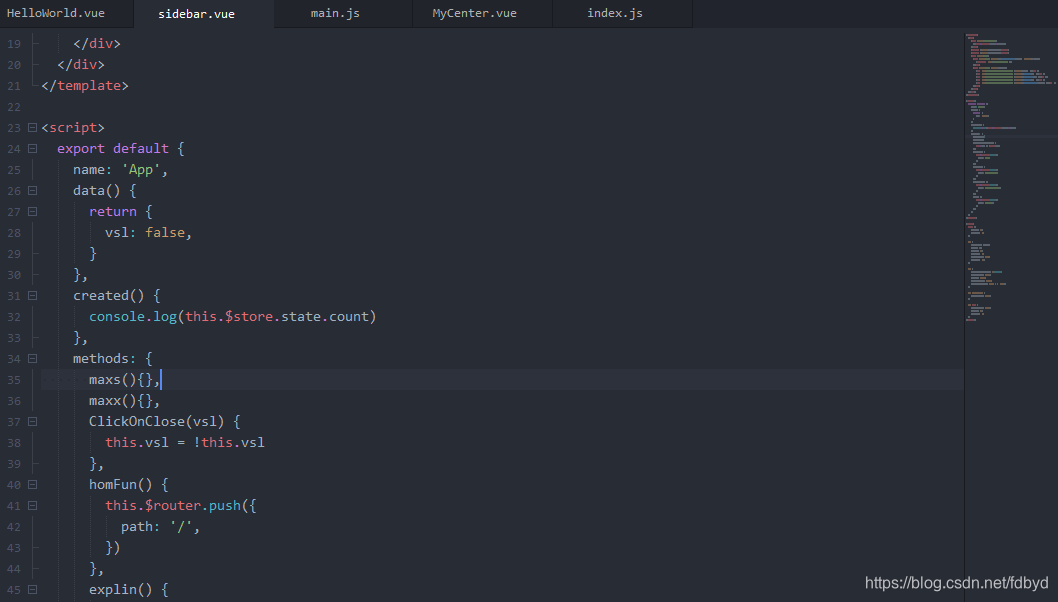Click the path: '/' line

pos(160,526)
